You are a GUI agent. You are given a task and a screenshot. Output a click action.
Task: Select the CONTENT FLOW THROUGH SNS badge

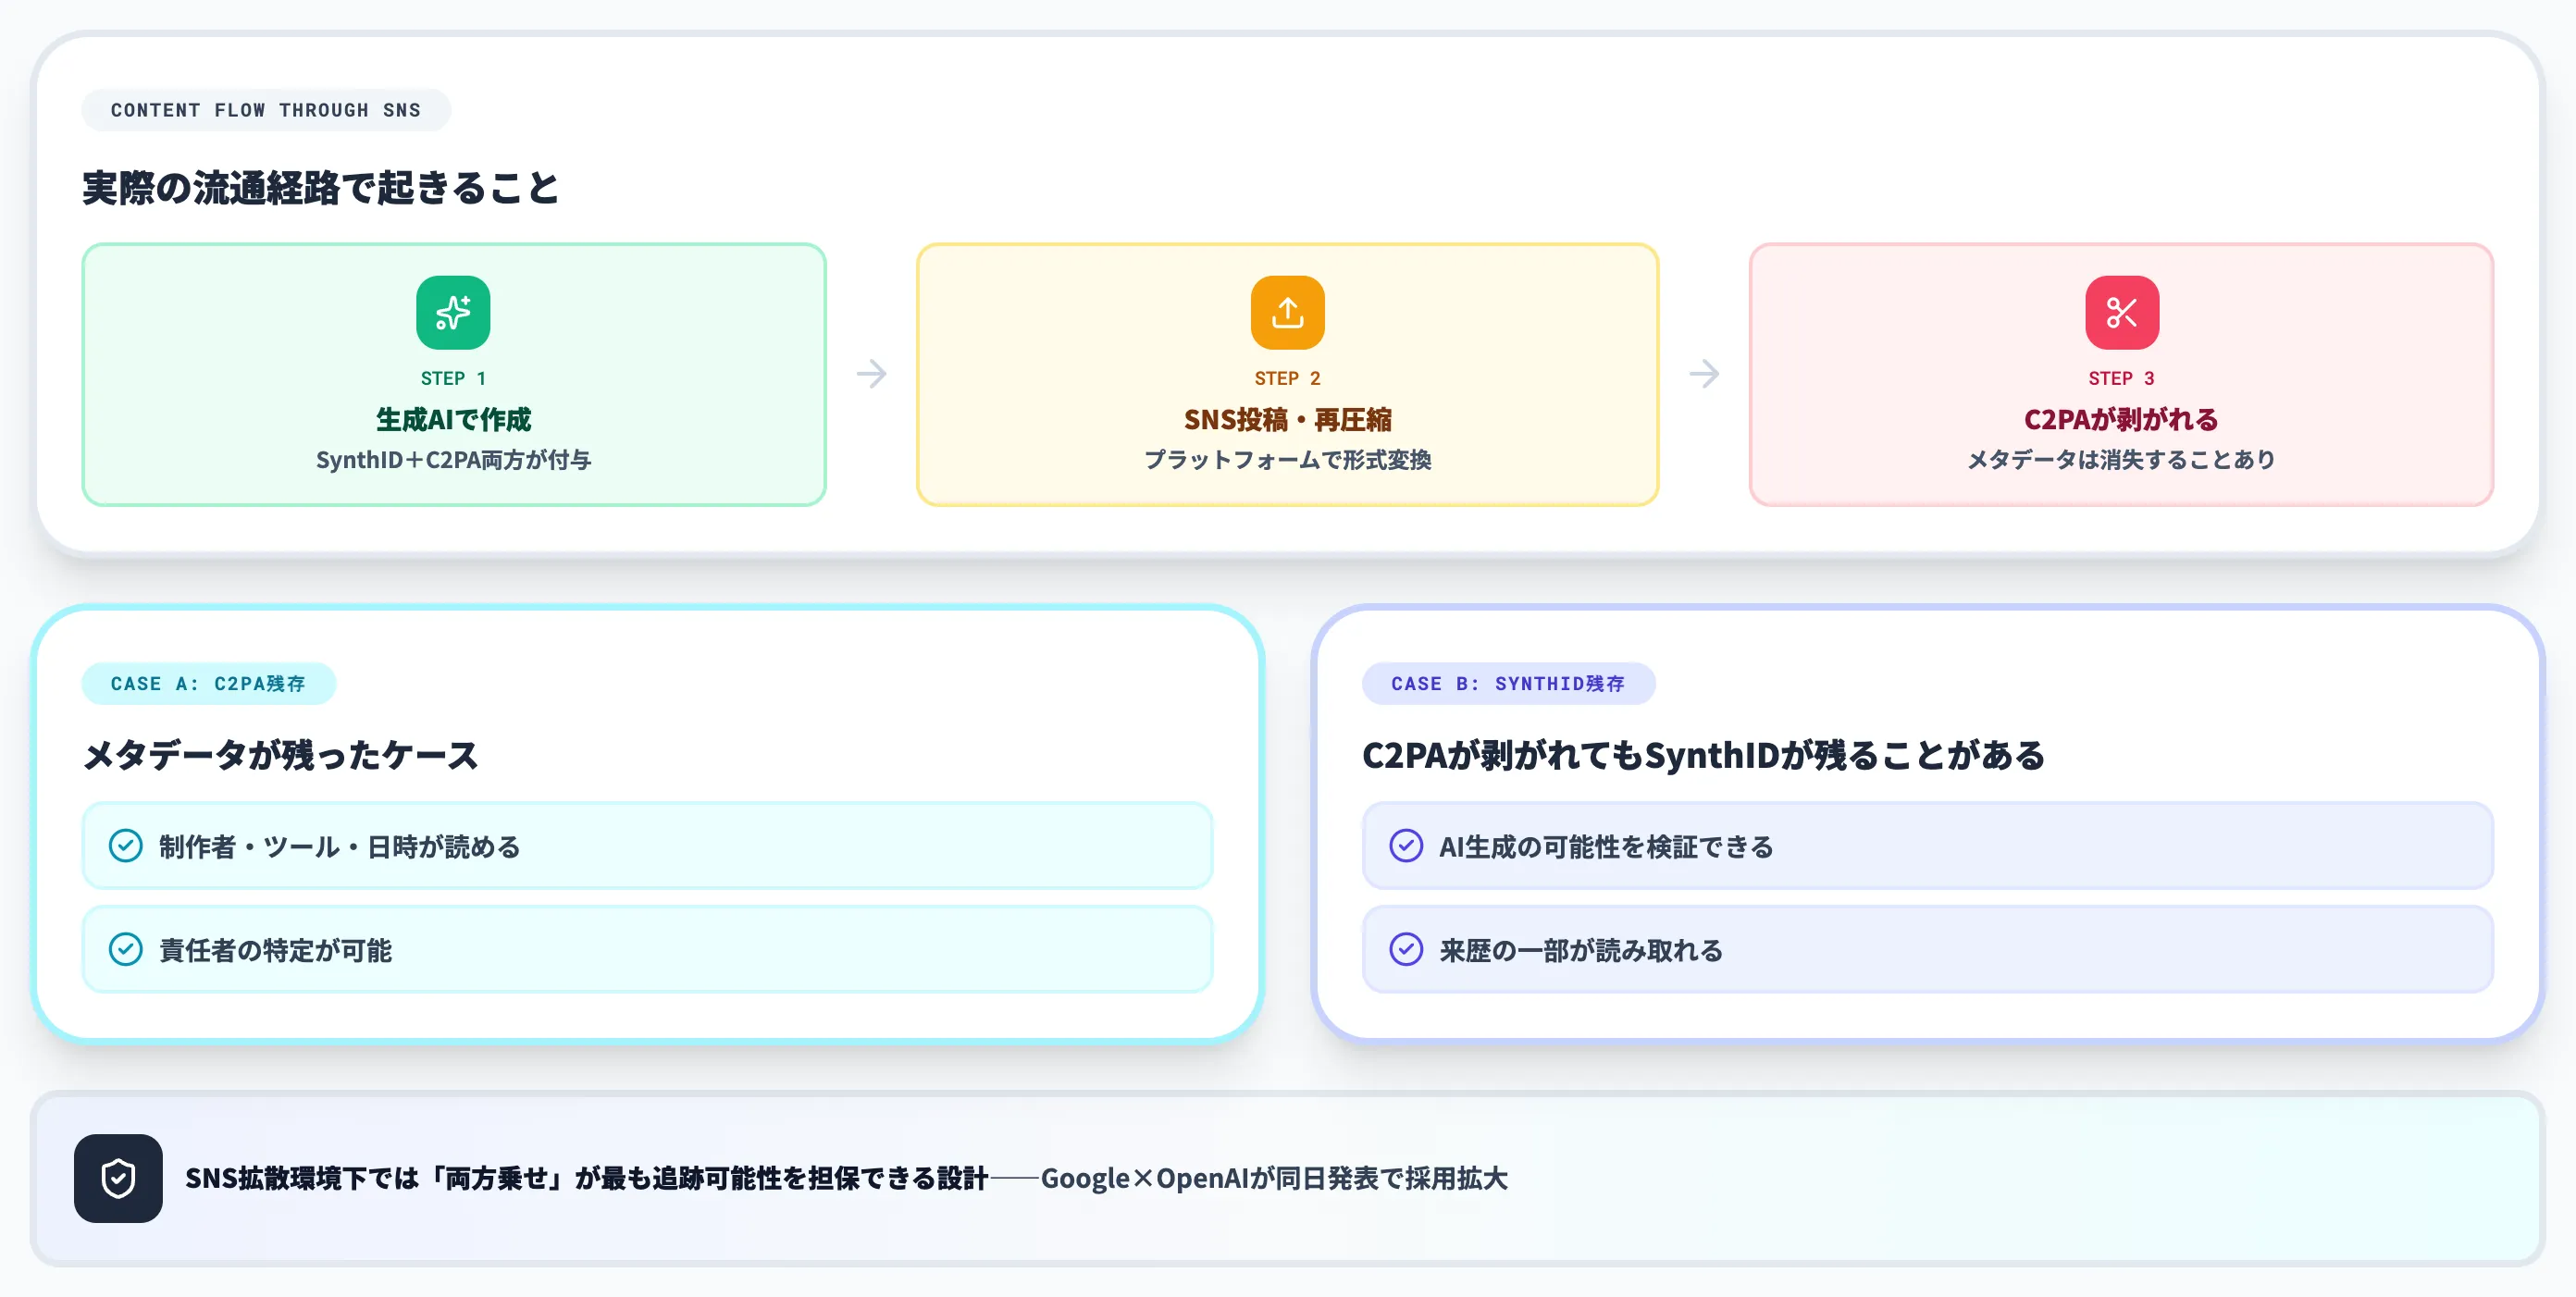tap(266, 110)
